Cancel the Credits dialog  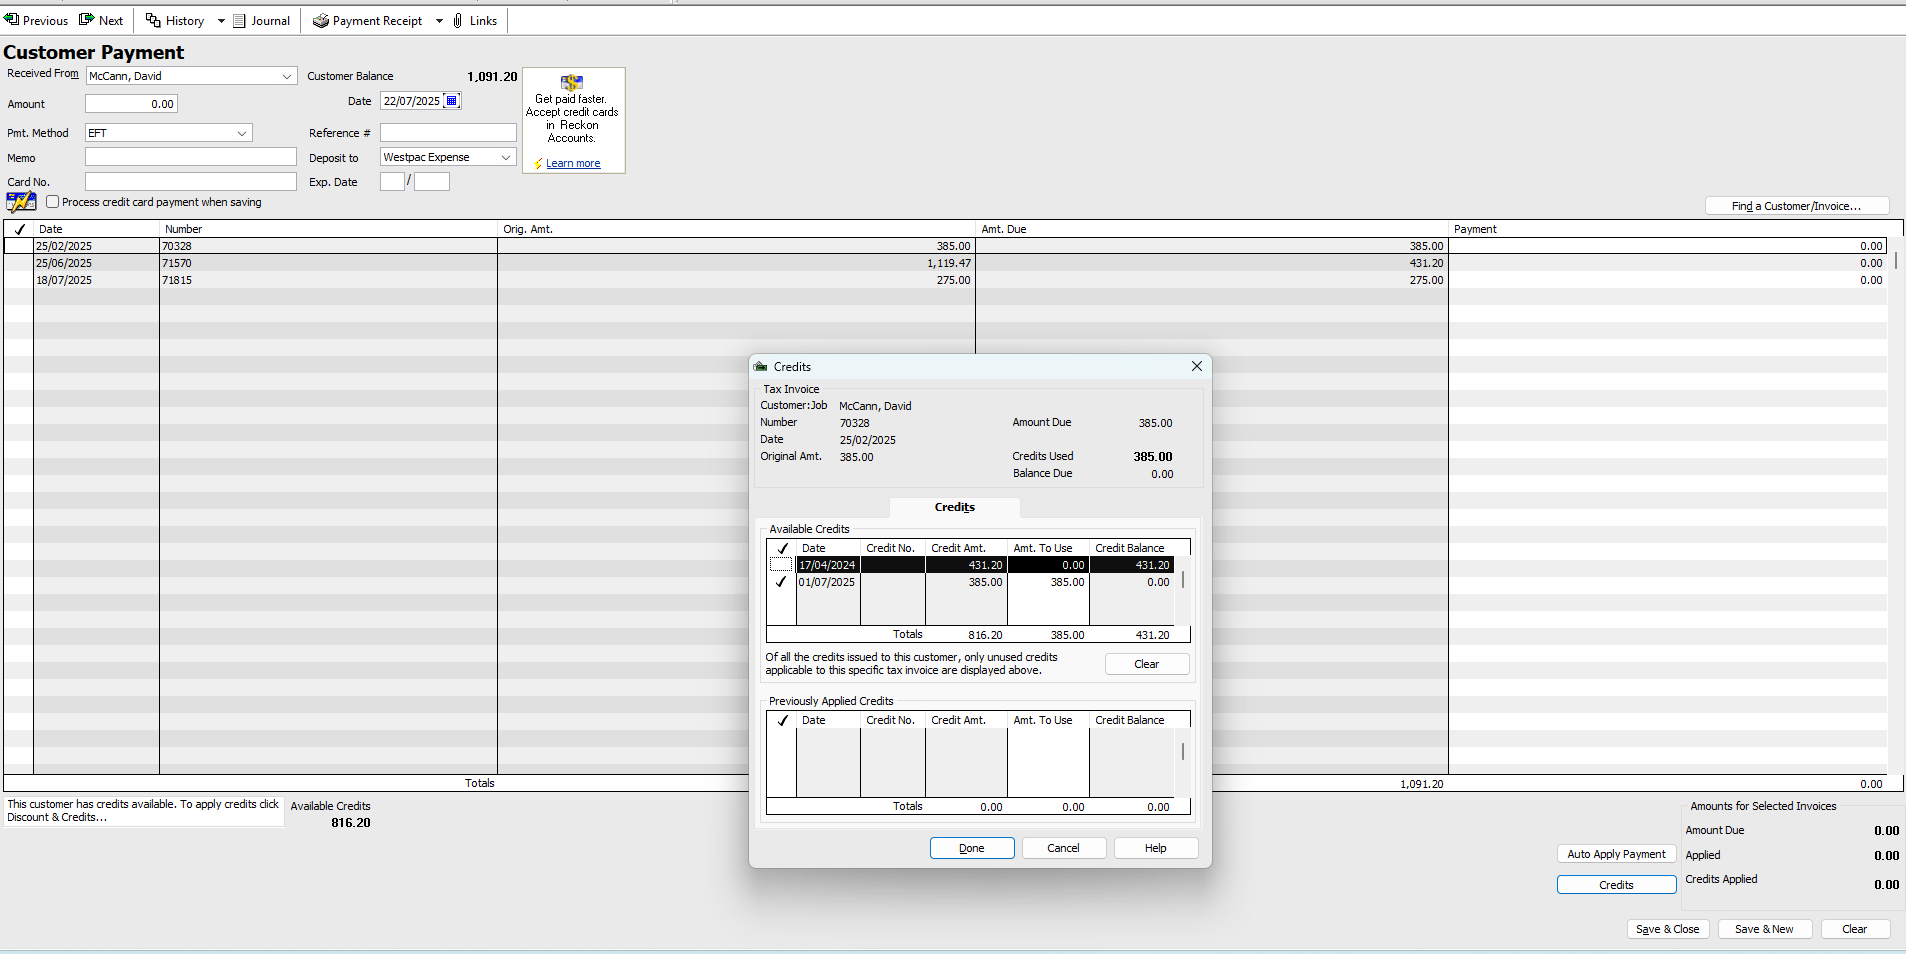(x=1063, y=848)
